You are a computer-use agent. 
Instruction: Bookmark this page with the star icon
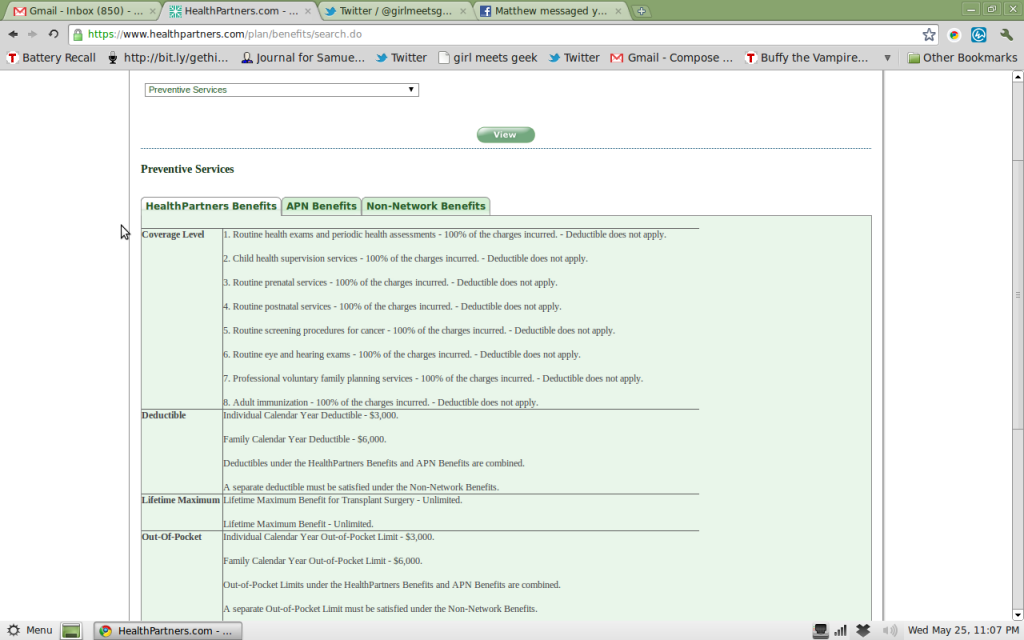click(929, 35)
